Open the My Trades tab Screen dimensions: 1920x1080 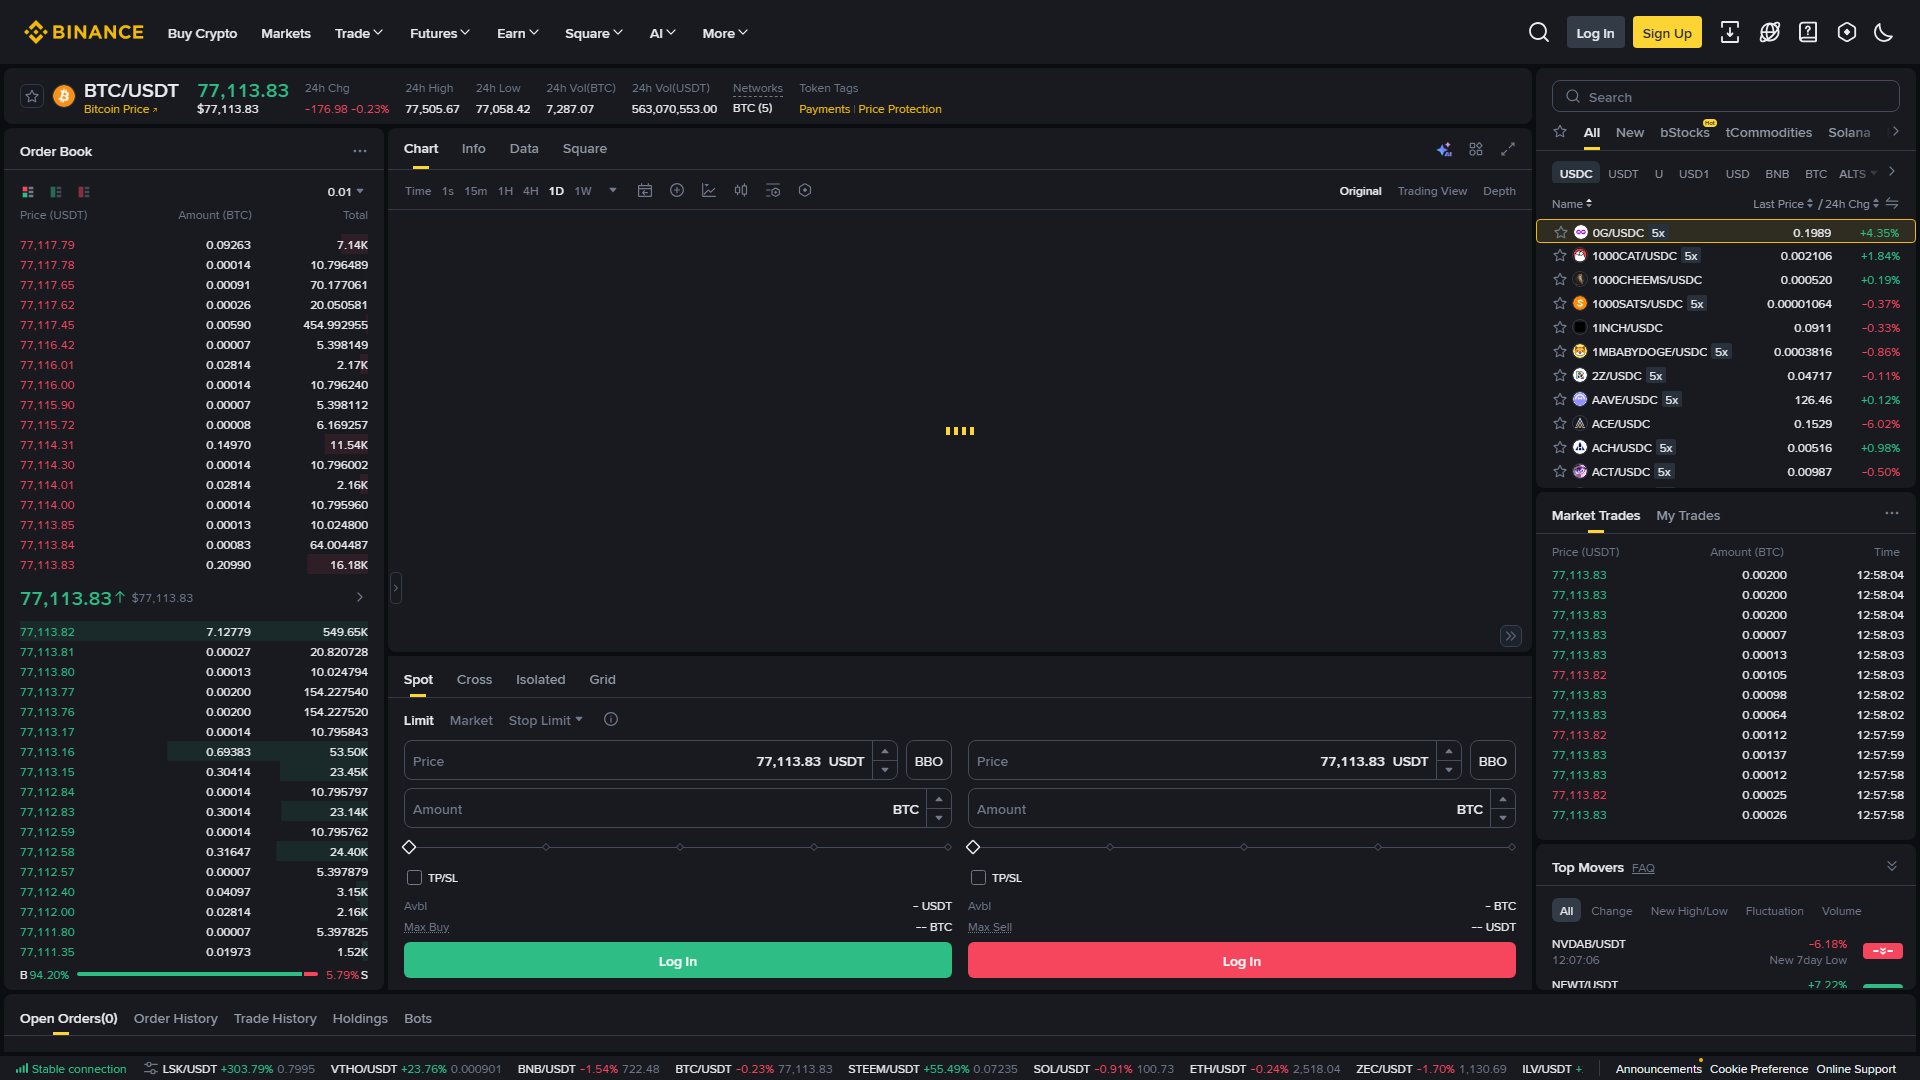click(x=1688, y=515)
